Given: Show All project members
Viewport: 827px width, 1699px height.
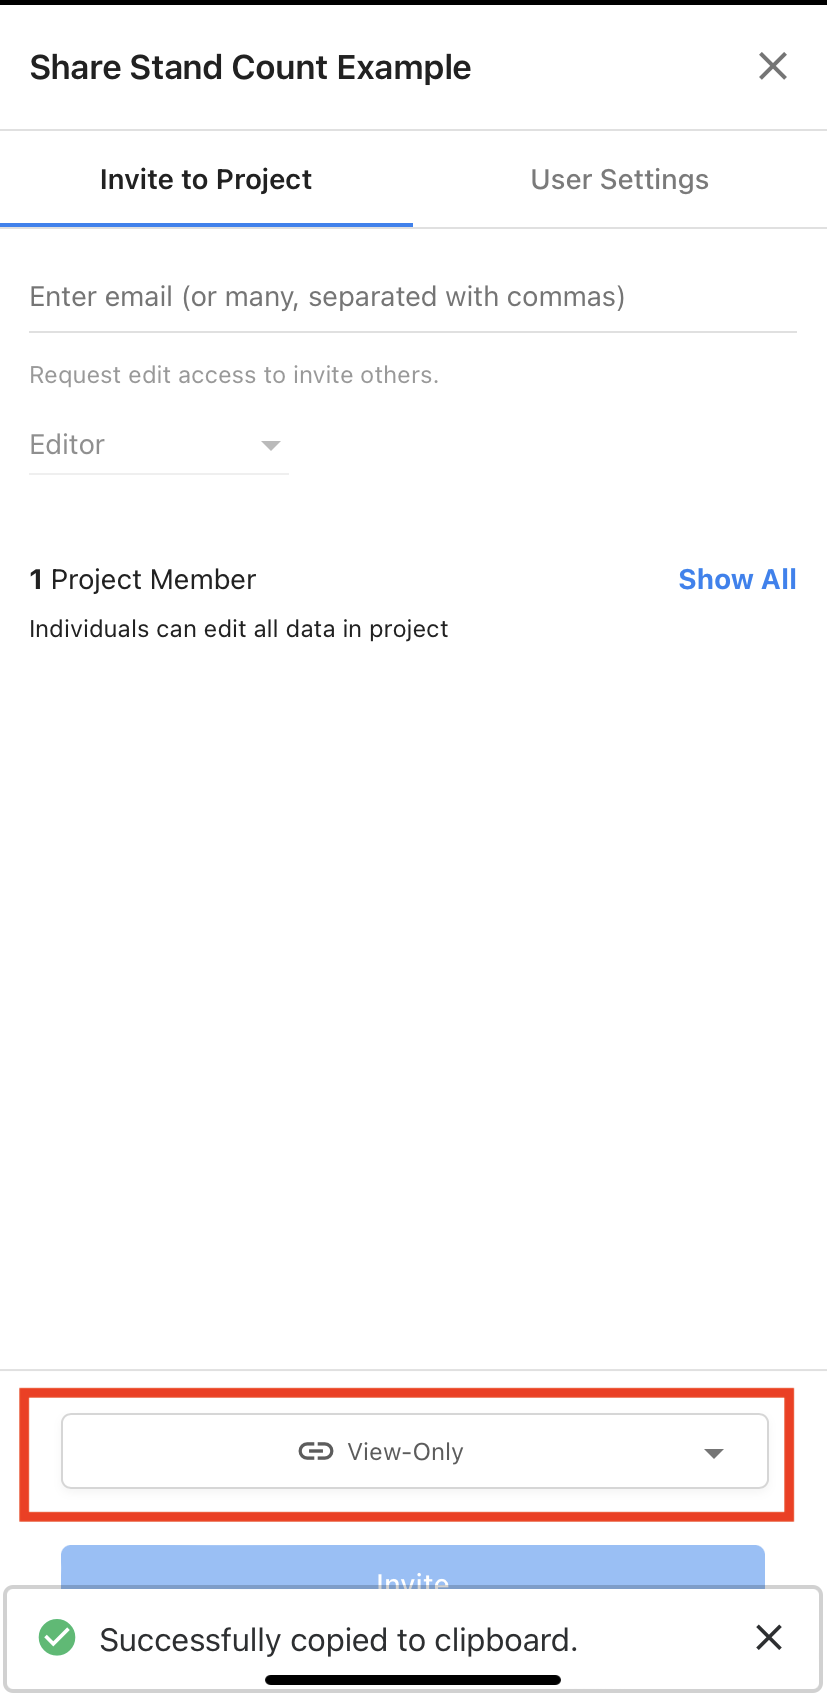Looking at the screenshot, I should point(737,580).
